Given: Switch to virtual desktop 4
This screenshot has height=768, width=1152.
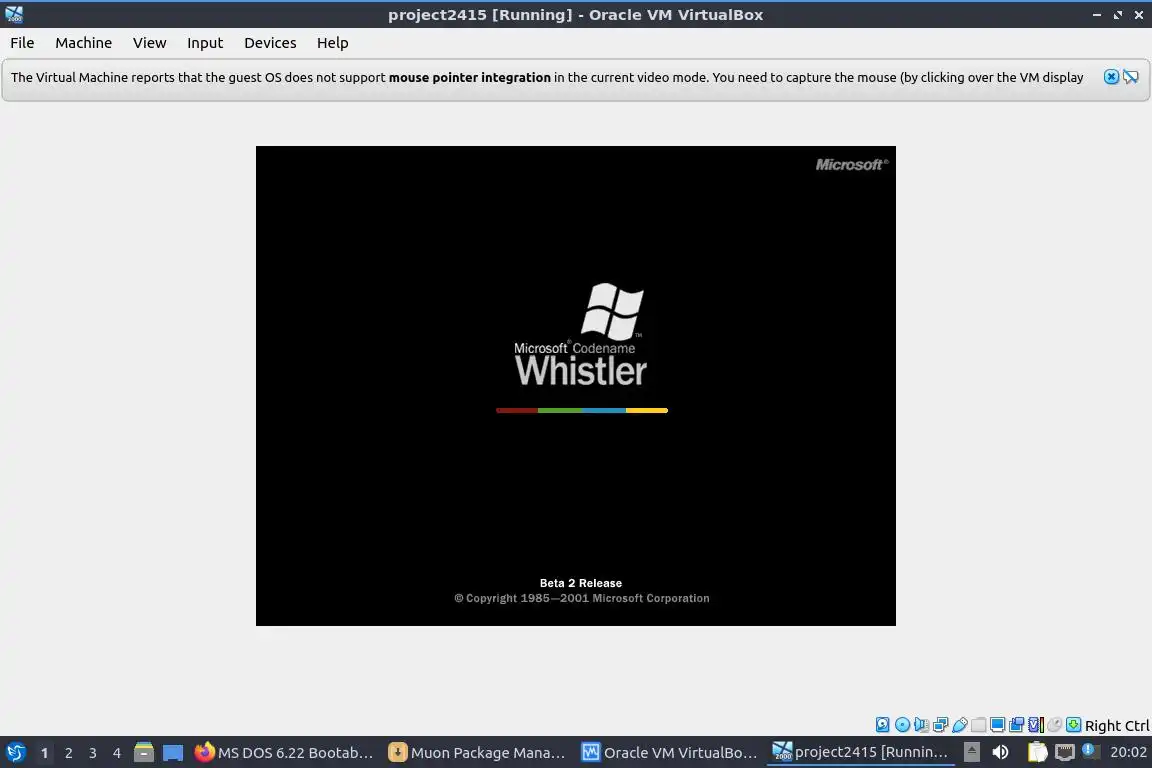Looking at the screenshot, I should click(x=117, y=753).
